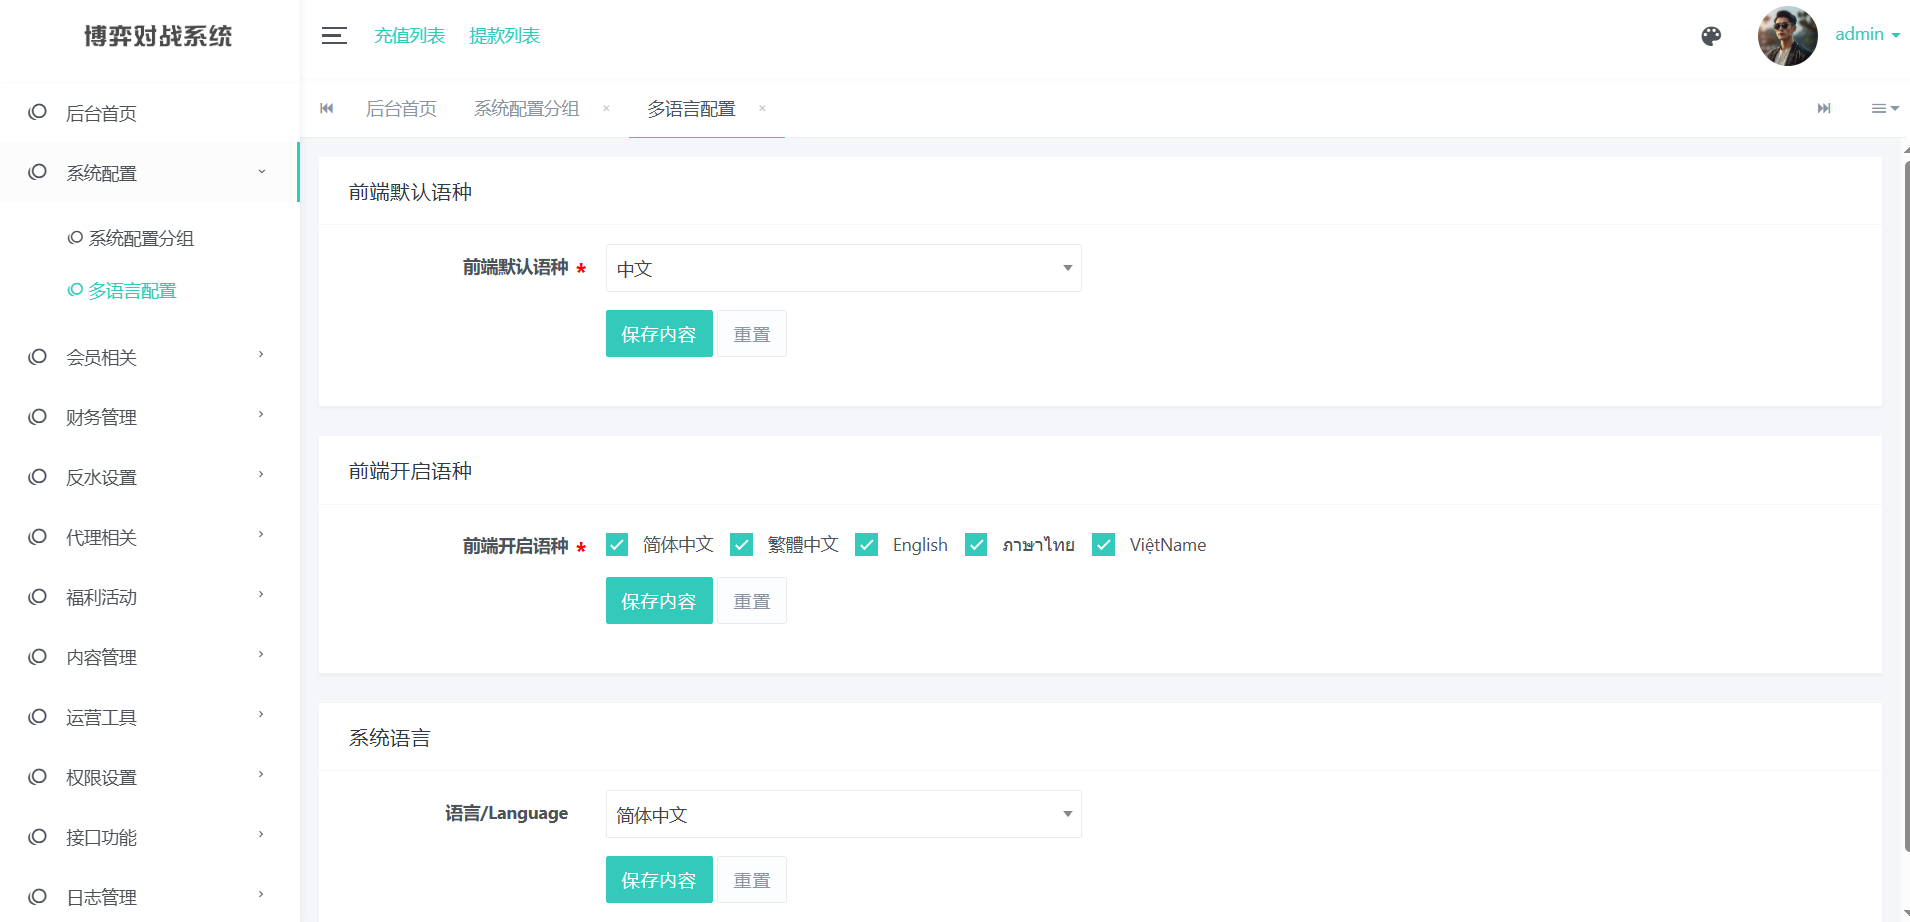1910x922 pixels.
Task: Expand the 权限设置 sidebar menu
Action: click(150, 777)
